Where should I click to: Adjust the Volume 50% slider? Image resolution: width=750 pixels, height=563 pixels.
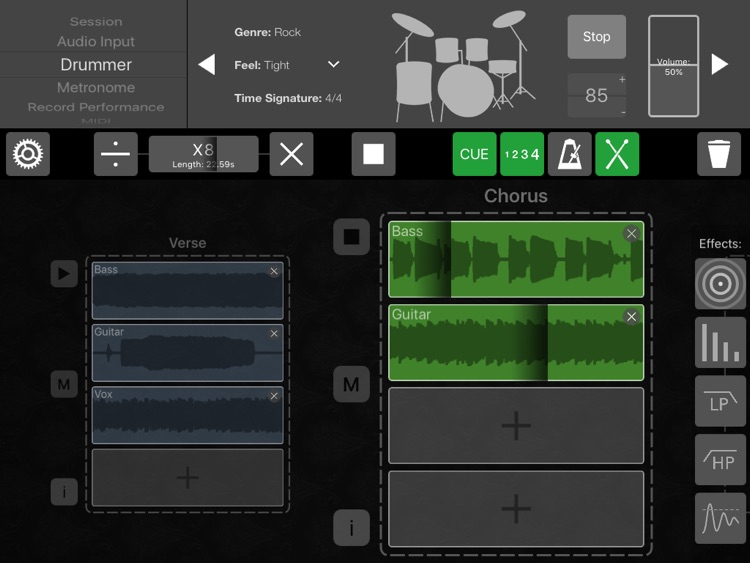coord(673,66)
